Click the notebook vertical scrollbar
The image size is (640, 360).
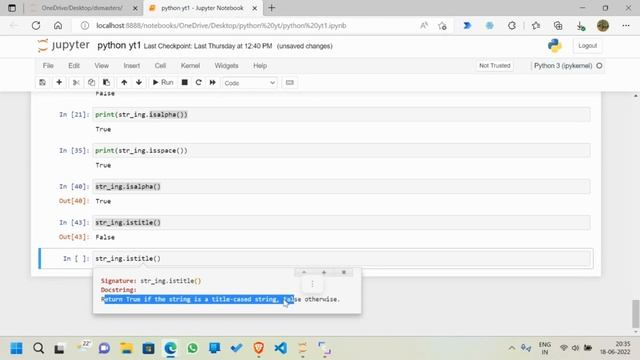pos(636,313)
